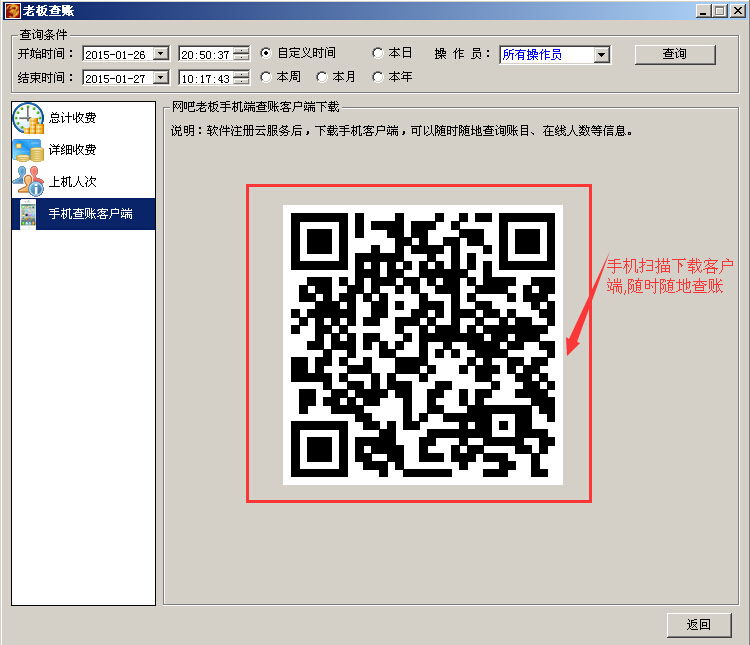
Task: Open the 详细收费 menu item
Action: (x=83, y=150)
